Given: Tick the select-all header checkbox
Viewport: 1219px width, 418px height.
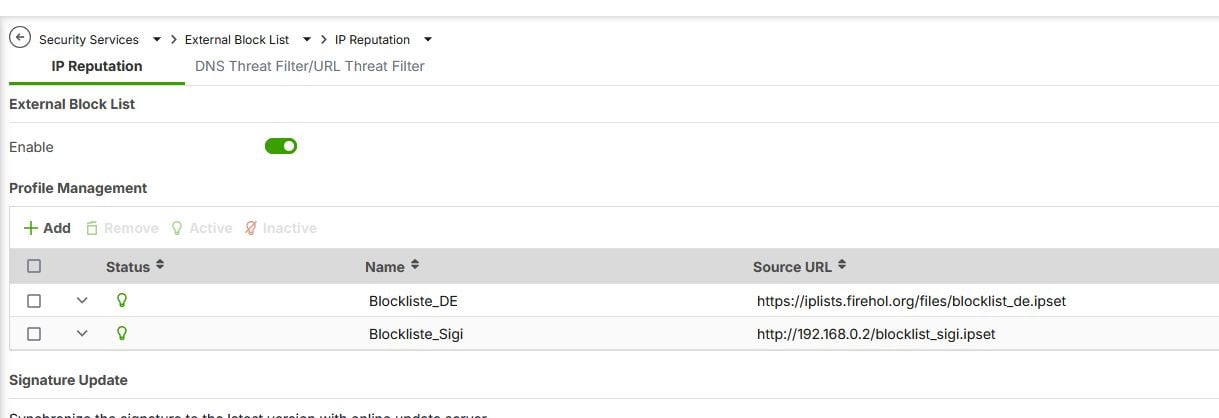Looking at the screenshot, I should (x=34, y=266).
